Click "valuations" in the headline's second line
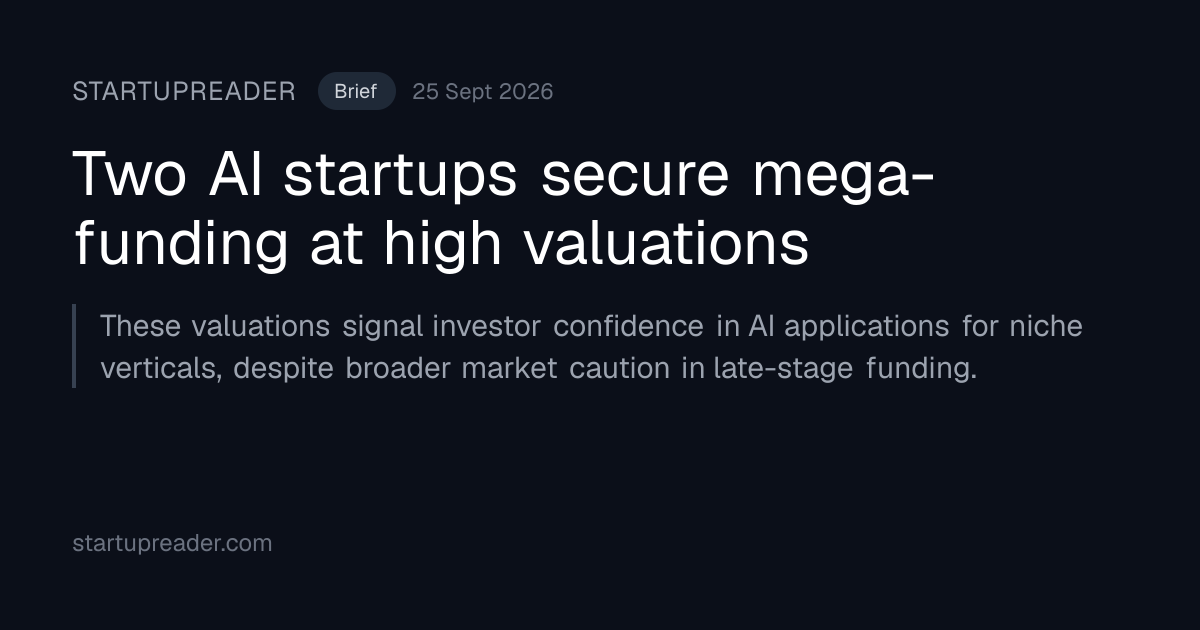Screen dimensions: 1200x630 (665, 243)
